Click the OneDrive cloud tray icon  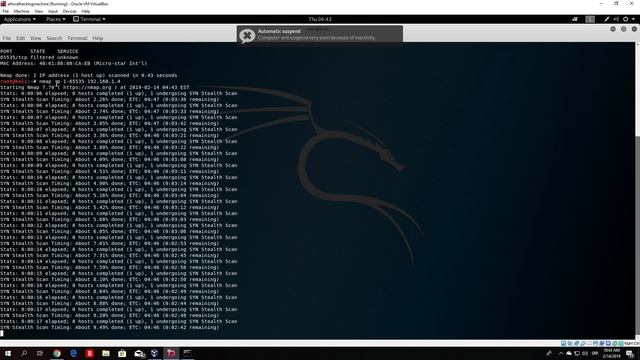(x=569, y=353)
